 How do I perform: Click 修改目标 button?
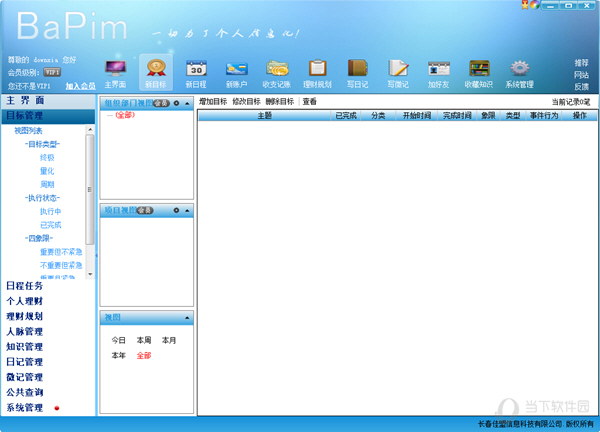click(x=246, y=101)
